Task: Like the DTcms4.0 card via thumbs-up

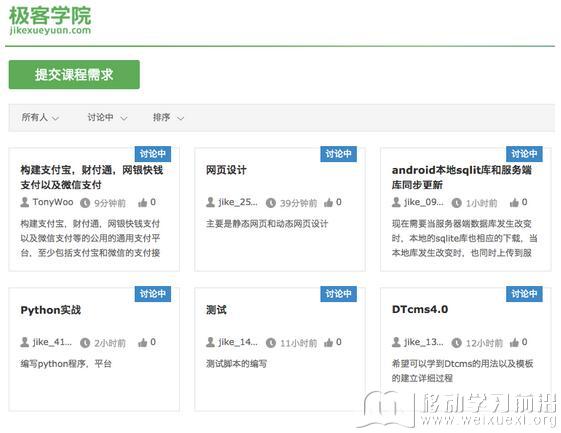Action: (514, 343)
